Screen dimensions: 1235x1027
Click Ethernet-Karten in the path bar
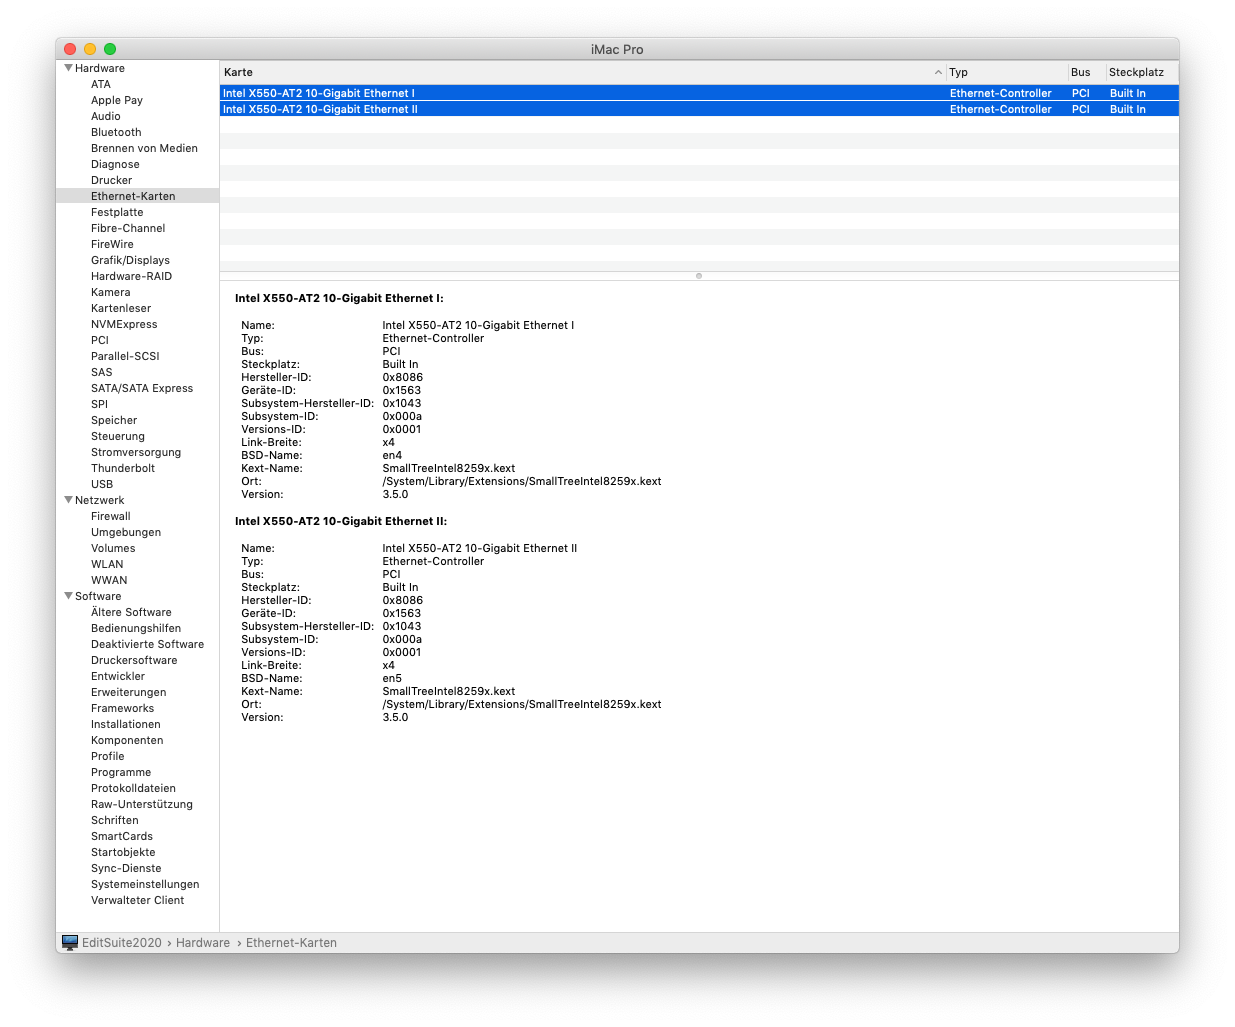(x=291, y=942)
